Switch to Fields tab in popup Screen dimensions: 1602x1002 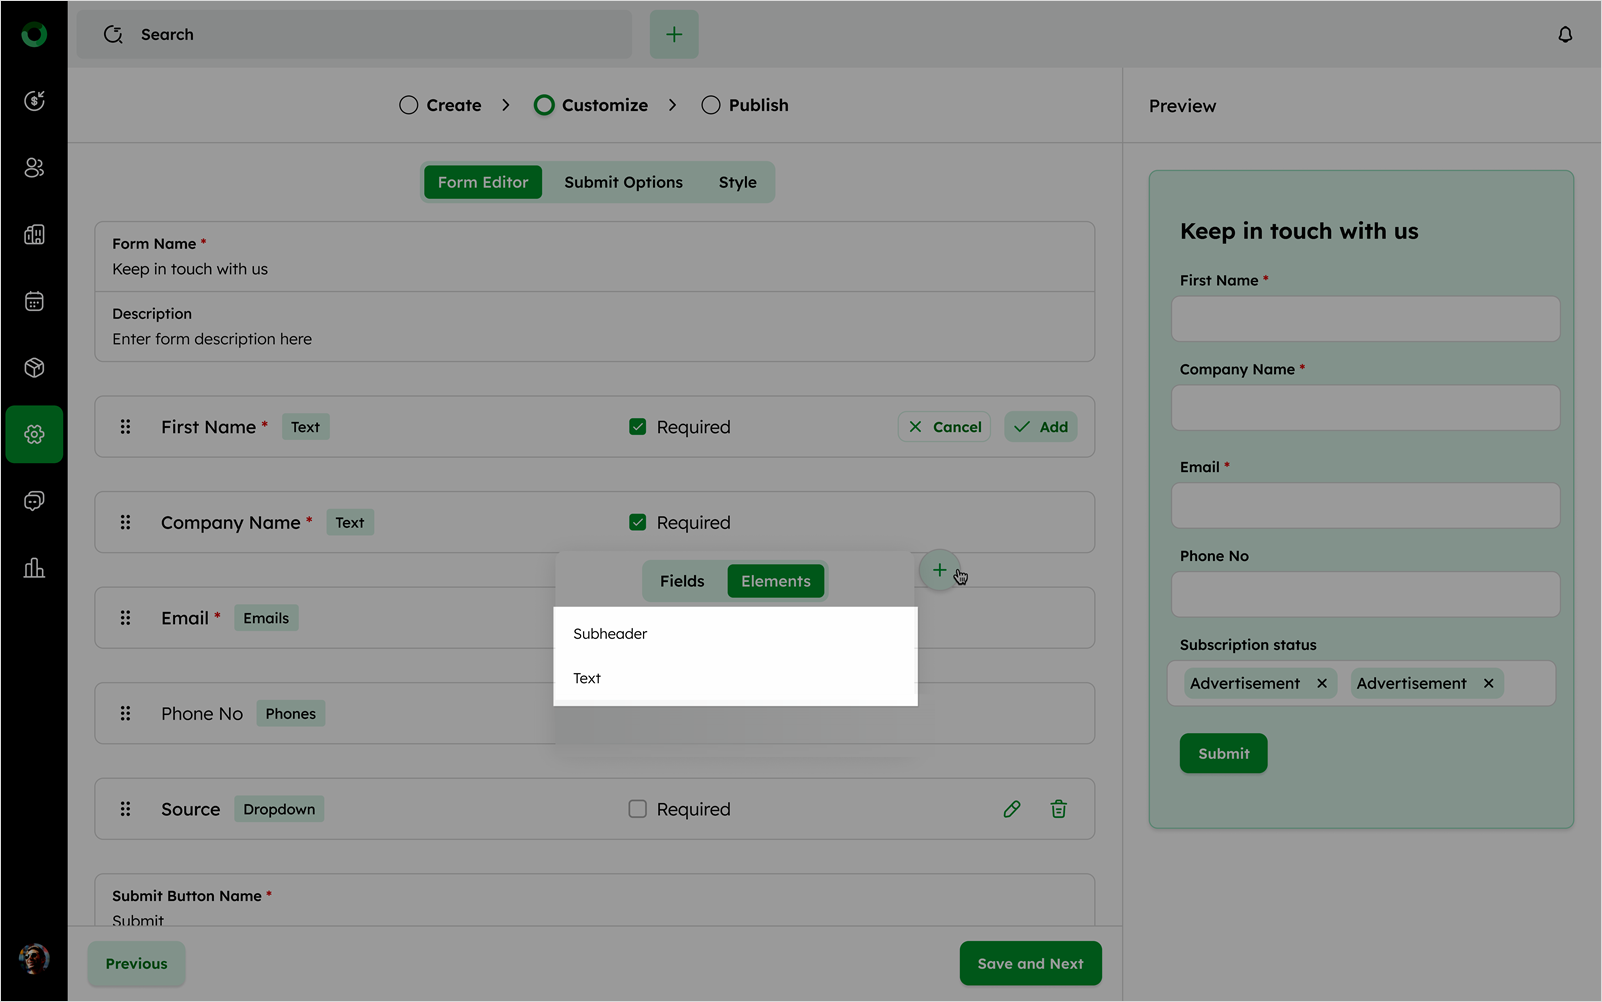point(682,581)
